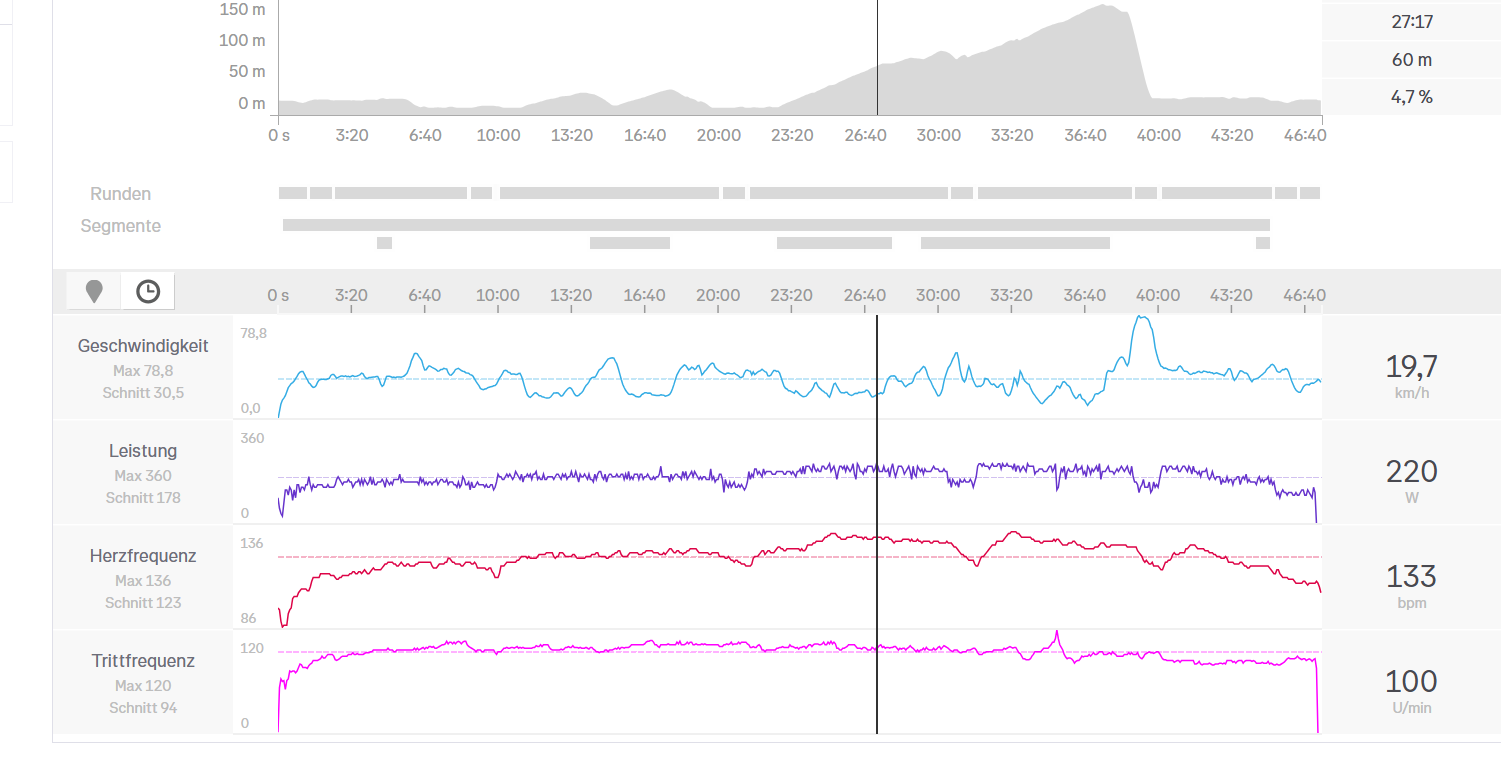Select the segment bar spanning 23:20 to 27:30
The image size is (1501, 763).
pyautogui.click(x=834, y=243)
